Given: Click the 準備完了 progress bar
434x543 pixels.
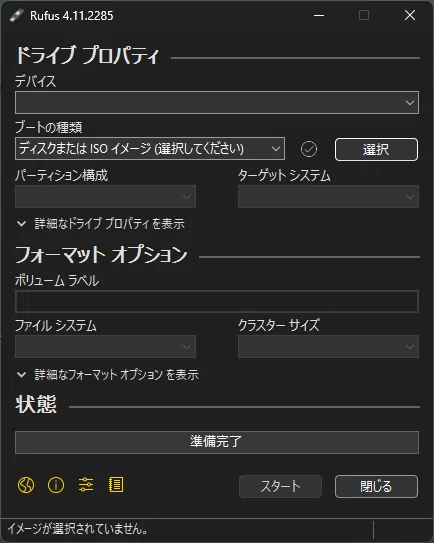Looking at the screenshot, I should pos(217,442).
